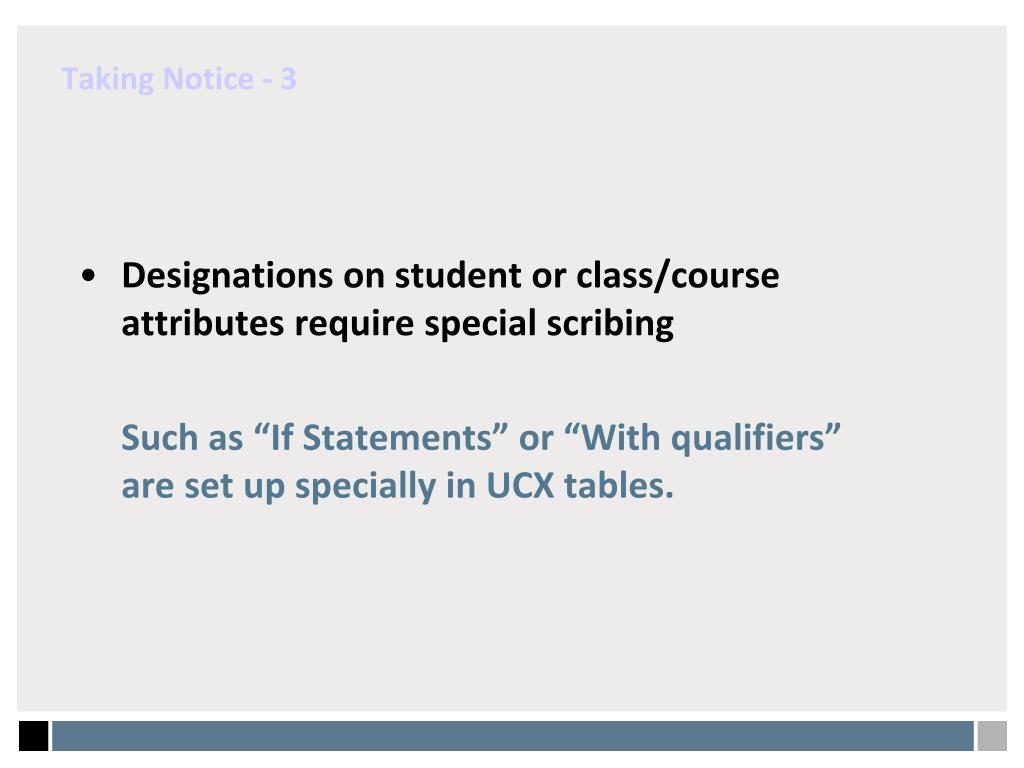Click the word 'UCX' in blue text

[520, 486]
